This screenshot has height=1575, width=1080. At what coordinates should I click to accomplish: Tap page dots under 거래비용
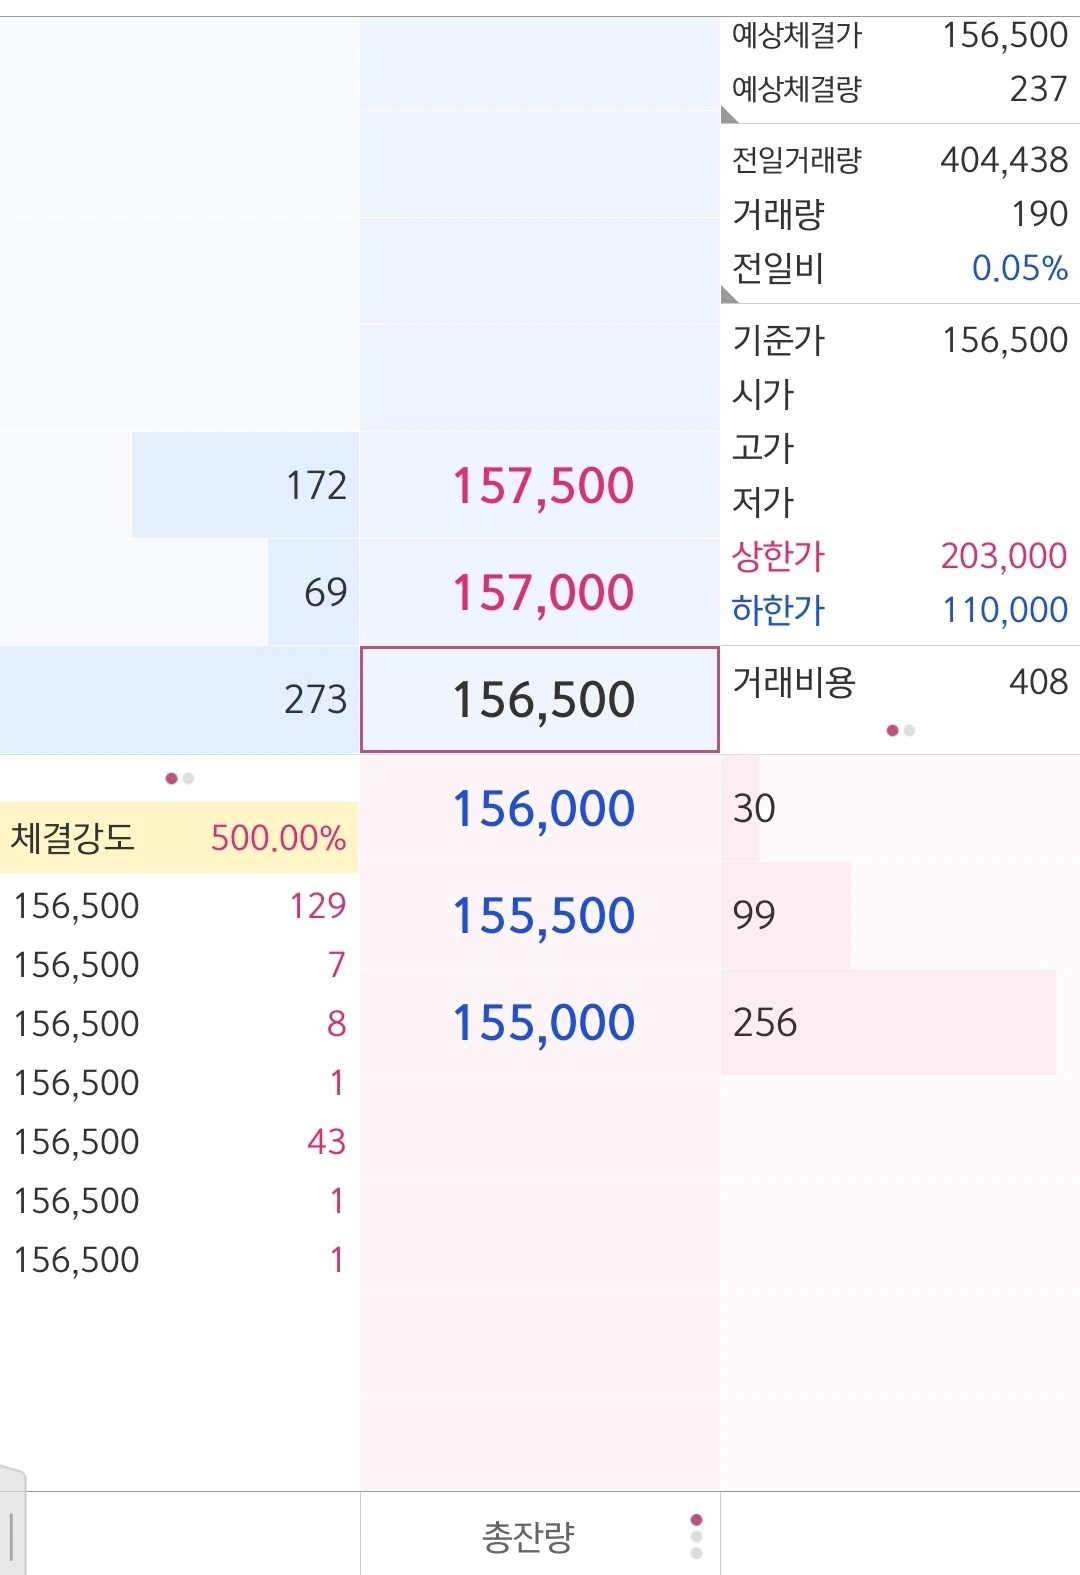tap(900, 730)
